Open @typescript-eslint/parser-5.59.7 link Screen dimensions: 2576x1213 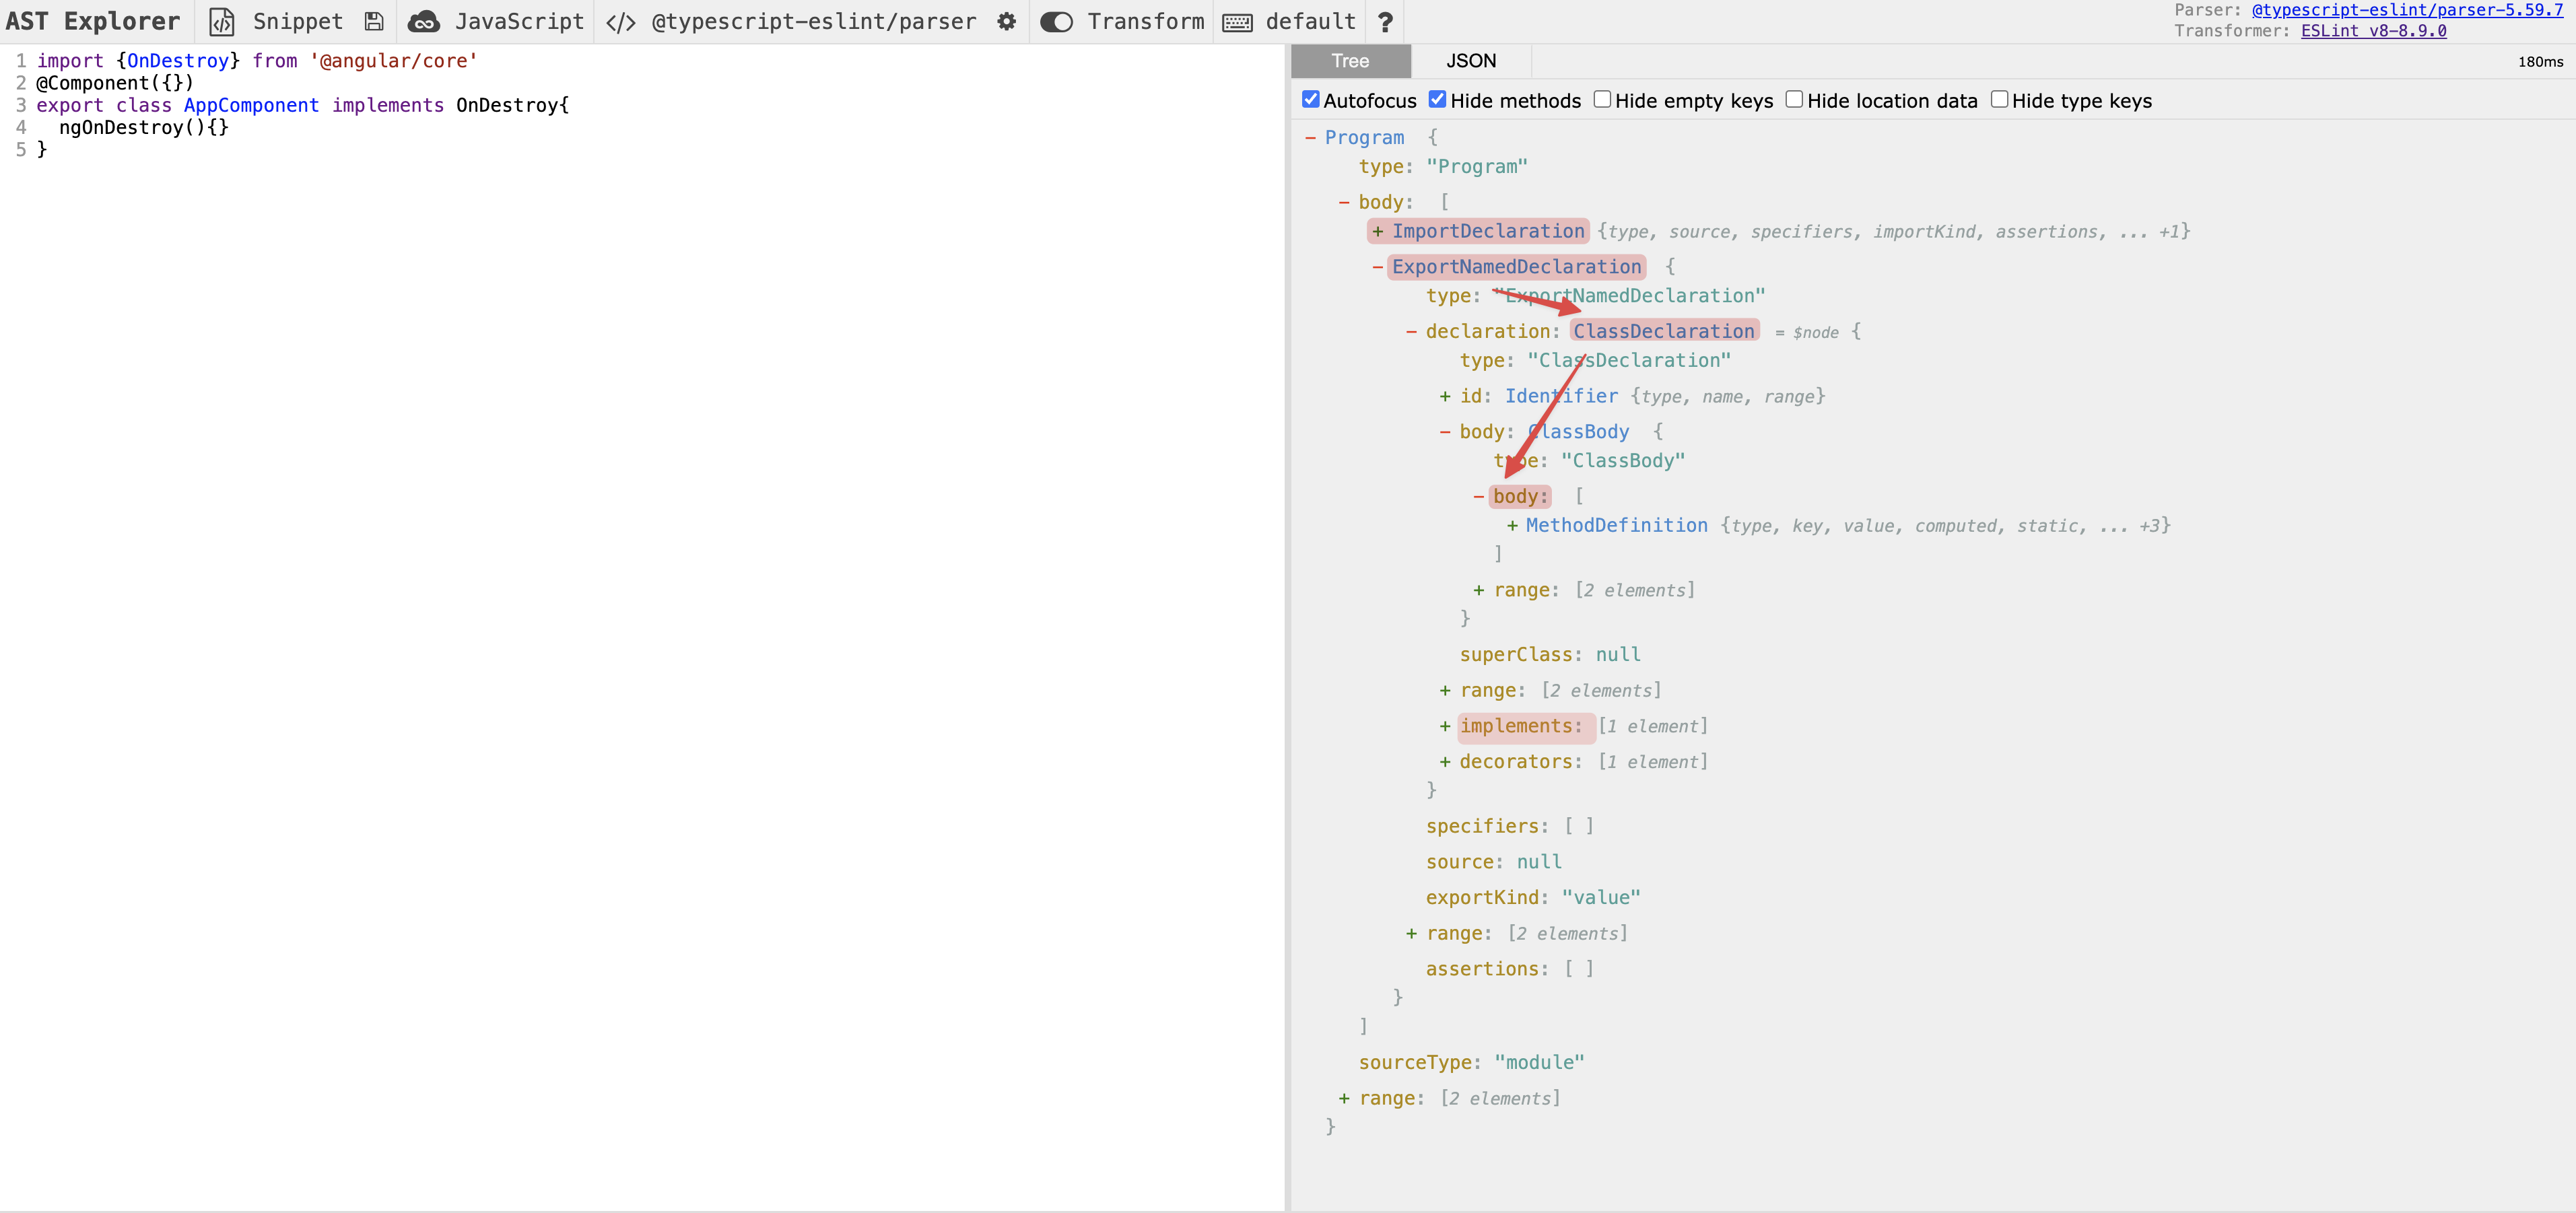click(2407, 10)
